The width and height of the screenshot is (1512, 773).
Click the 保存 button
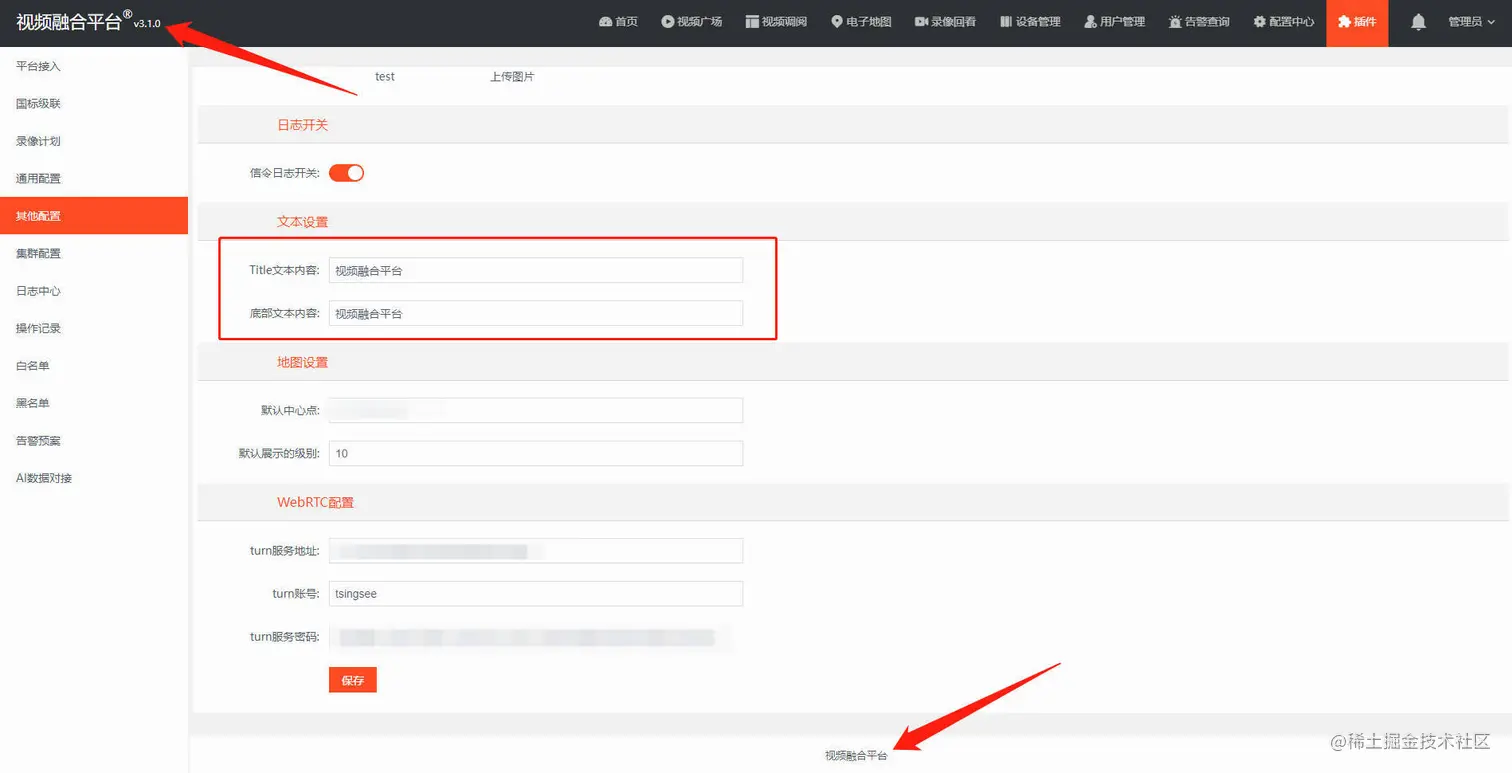click(352, 680)
